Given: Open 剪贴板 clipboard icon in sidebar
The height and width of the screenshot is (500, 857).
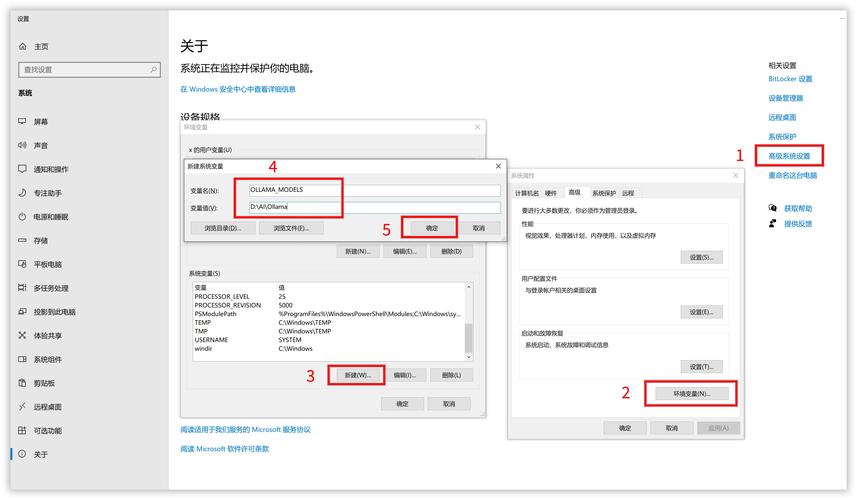Looking at the screenshot, I should (22, 383).
